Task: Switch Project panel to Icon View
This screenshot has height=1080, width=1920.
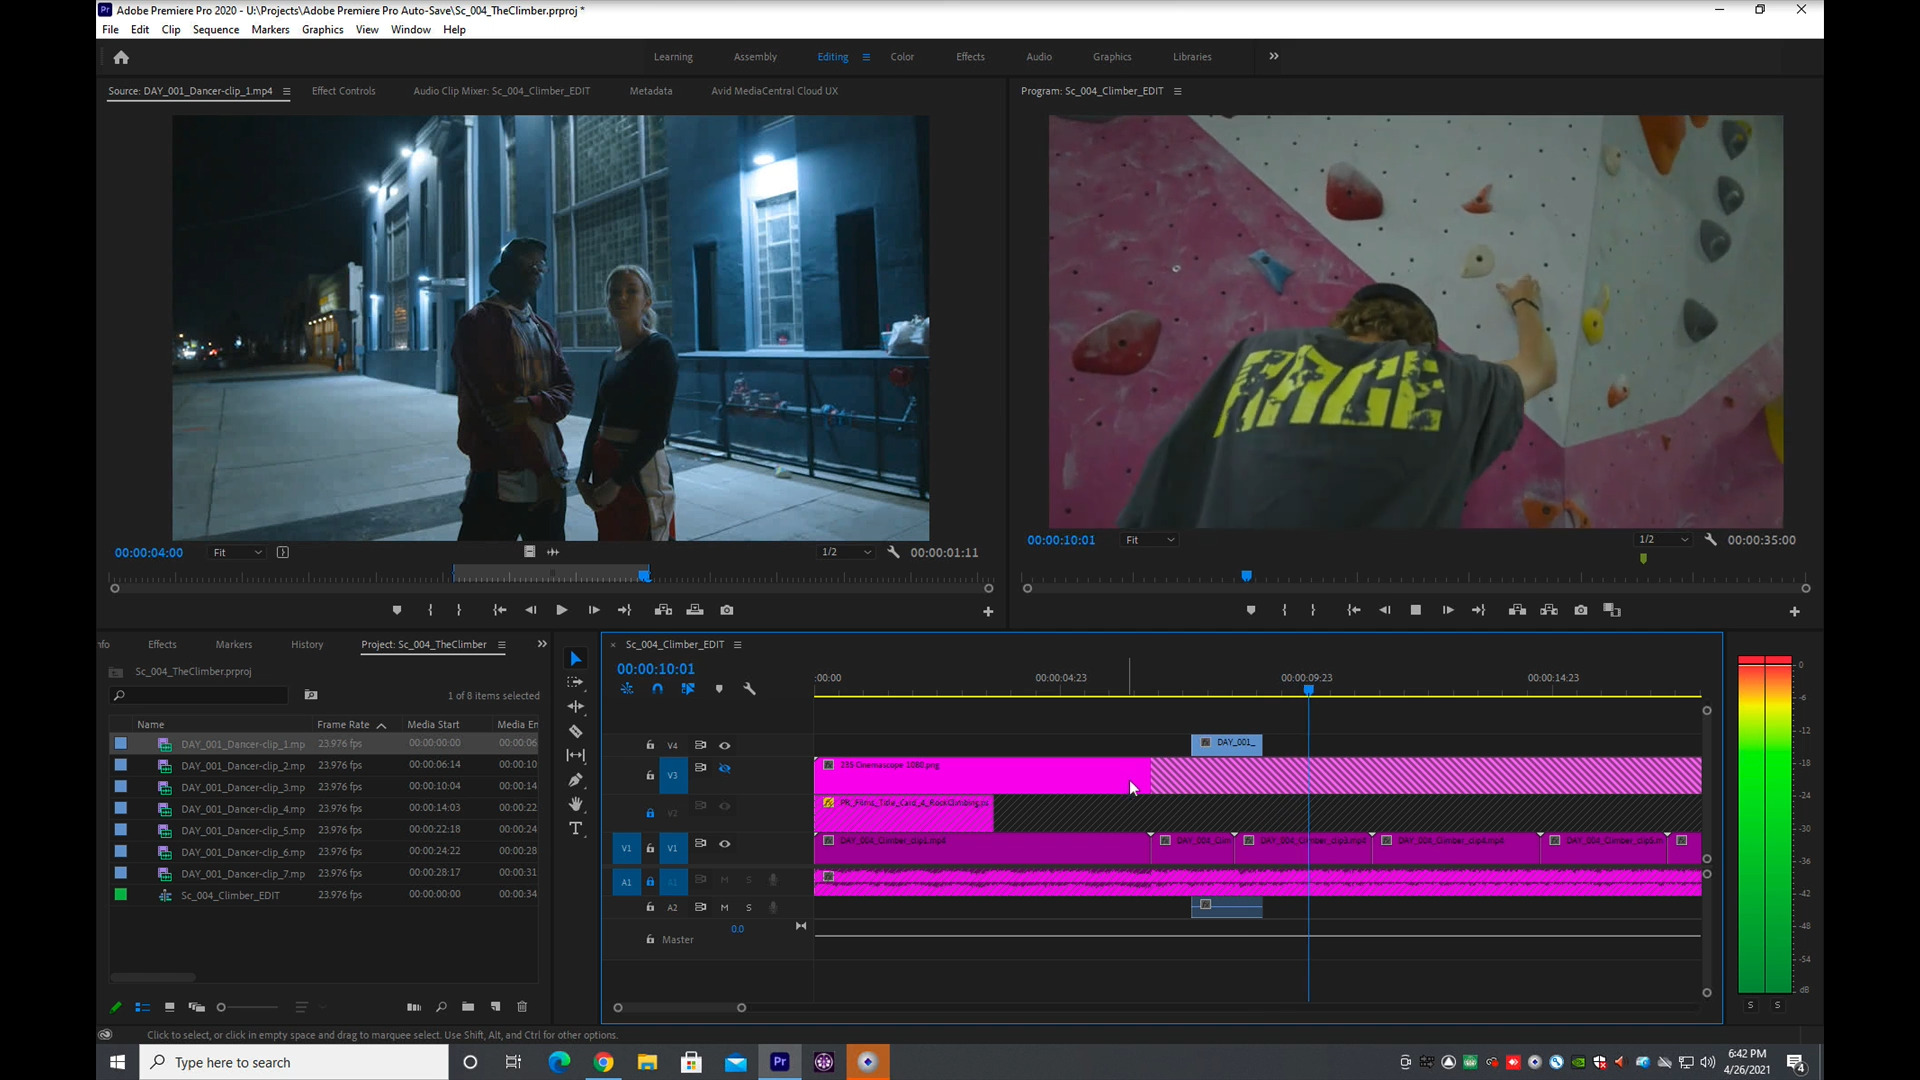Action: [169, 1007]
